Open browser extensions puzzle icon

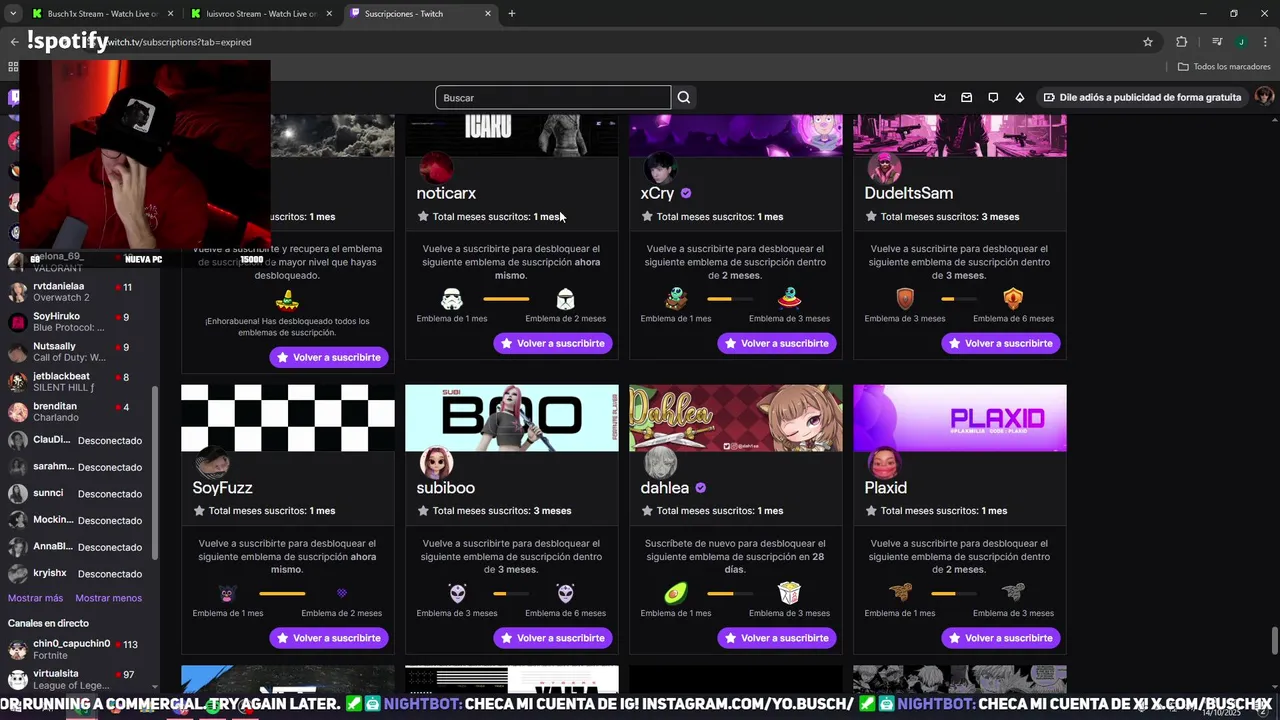[1181, 42]
